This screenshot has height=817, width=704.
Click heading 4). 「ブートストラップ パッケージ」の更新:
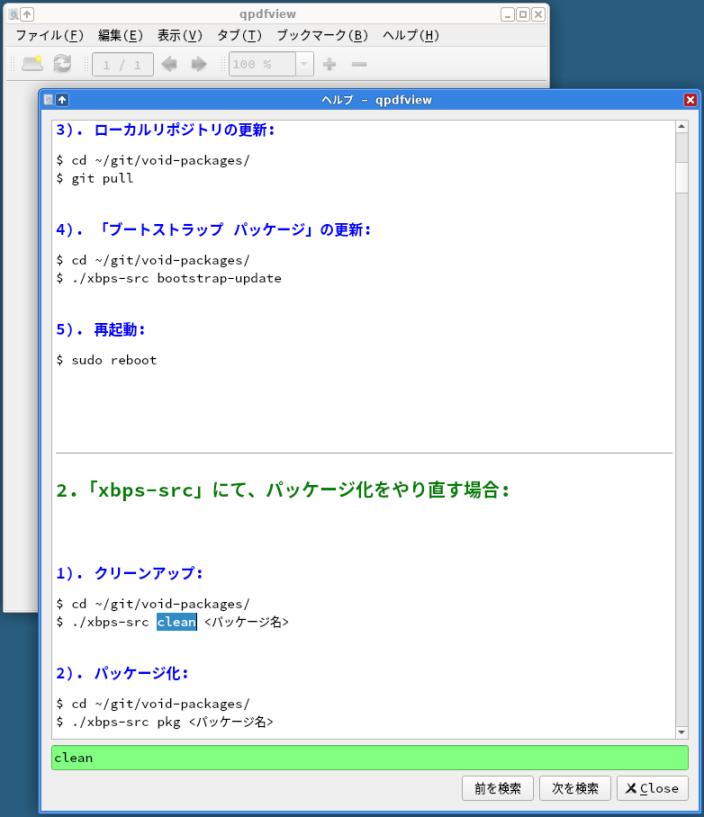[x=213, y=230]
